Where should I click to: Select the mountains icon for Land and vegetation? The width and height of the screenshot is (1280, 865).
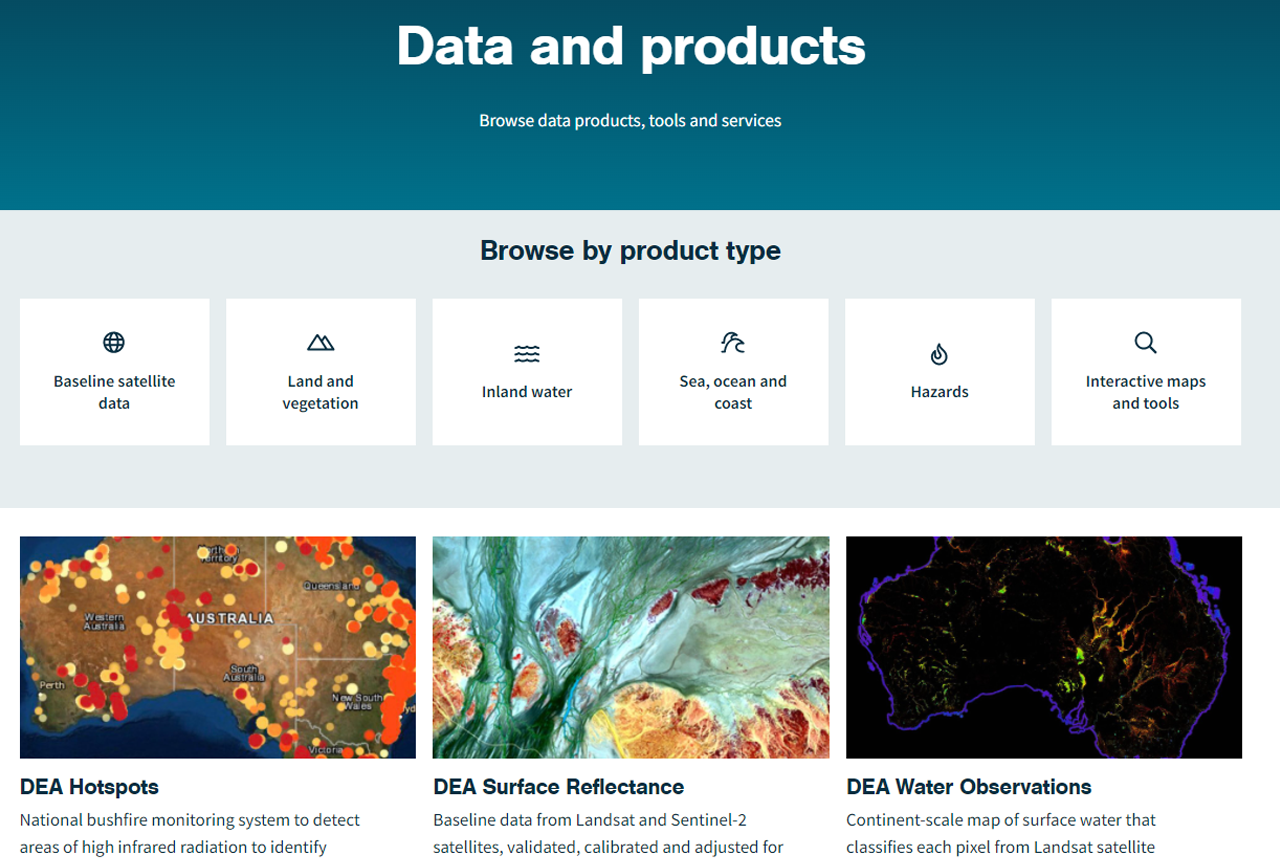(x=320, y=341)
